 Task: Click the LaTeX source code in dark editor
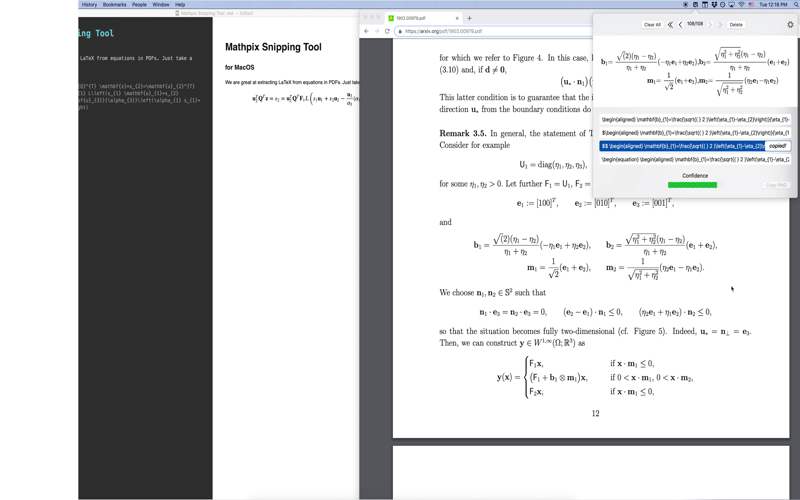pyautogui.click(x=139, y=96)
